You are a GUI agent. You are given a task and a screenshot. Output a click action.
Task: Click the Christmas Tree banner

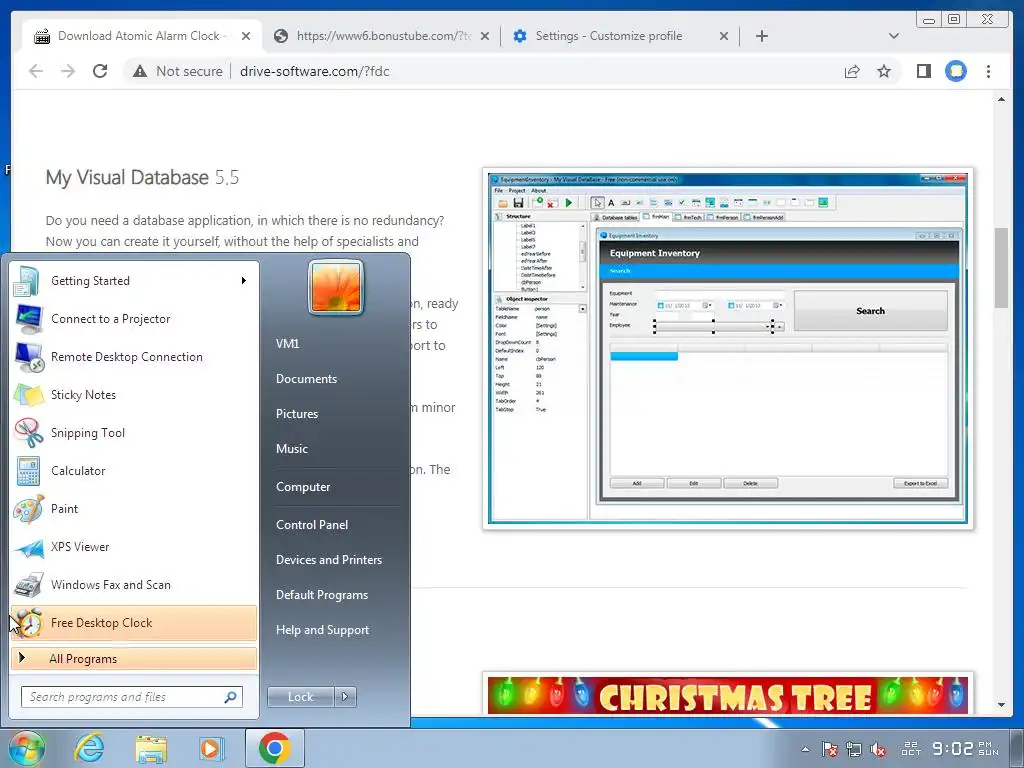[x=728, y=694]
